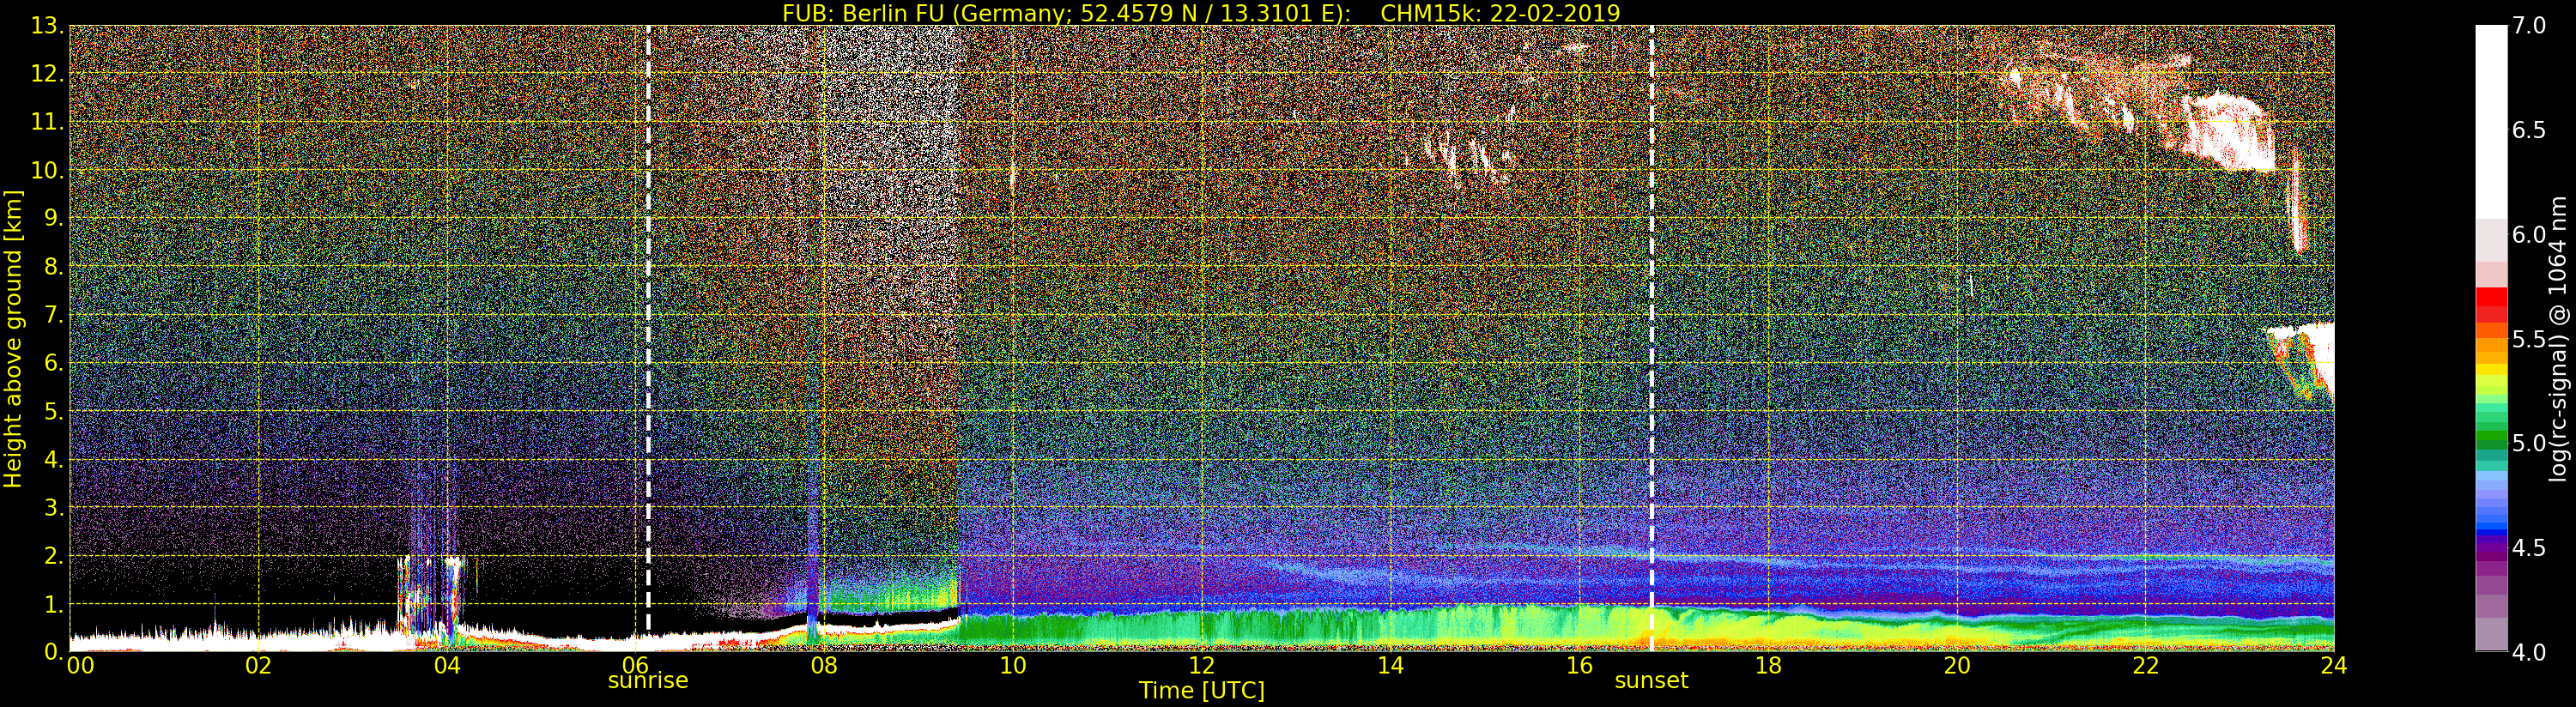This screenshot has width=2576, height=707.
Task: Click the '10.' height tick label
Action: [x=47, y=170]
